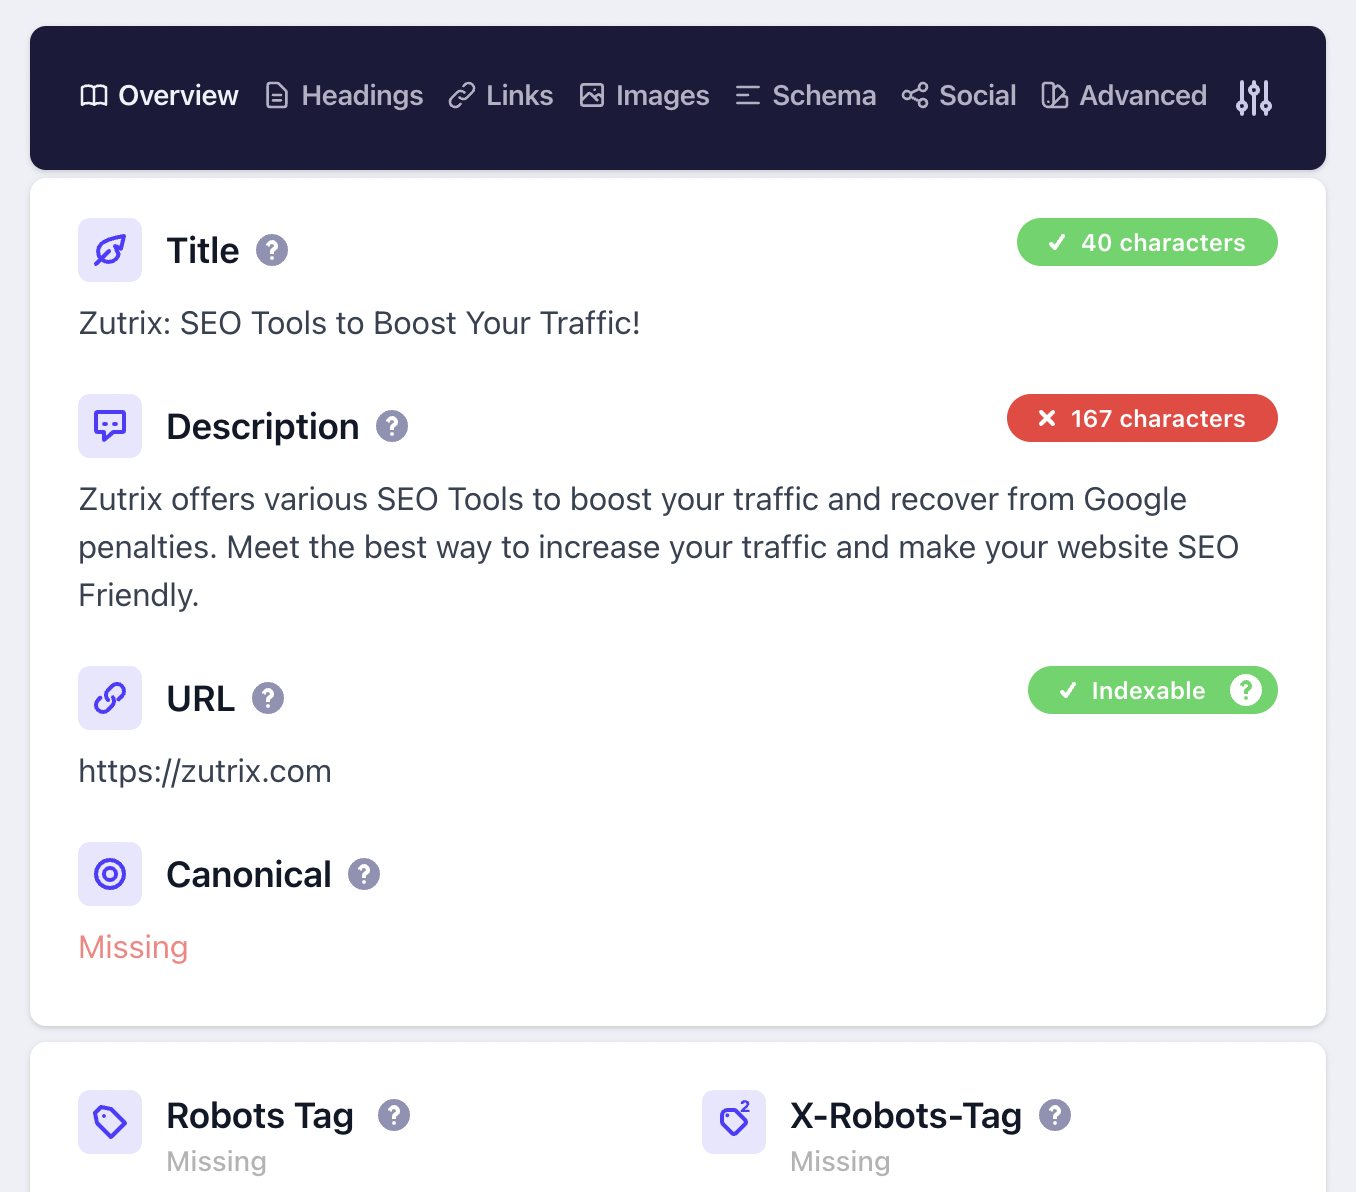Click Missing under Robots Tag

(217, 1161)
